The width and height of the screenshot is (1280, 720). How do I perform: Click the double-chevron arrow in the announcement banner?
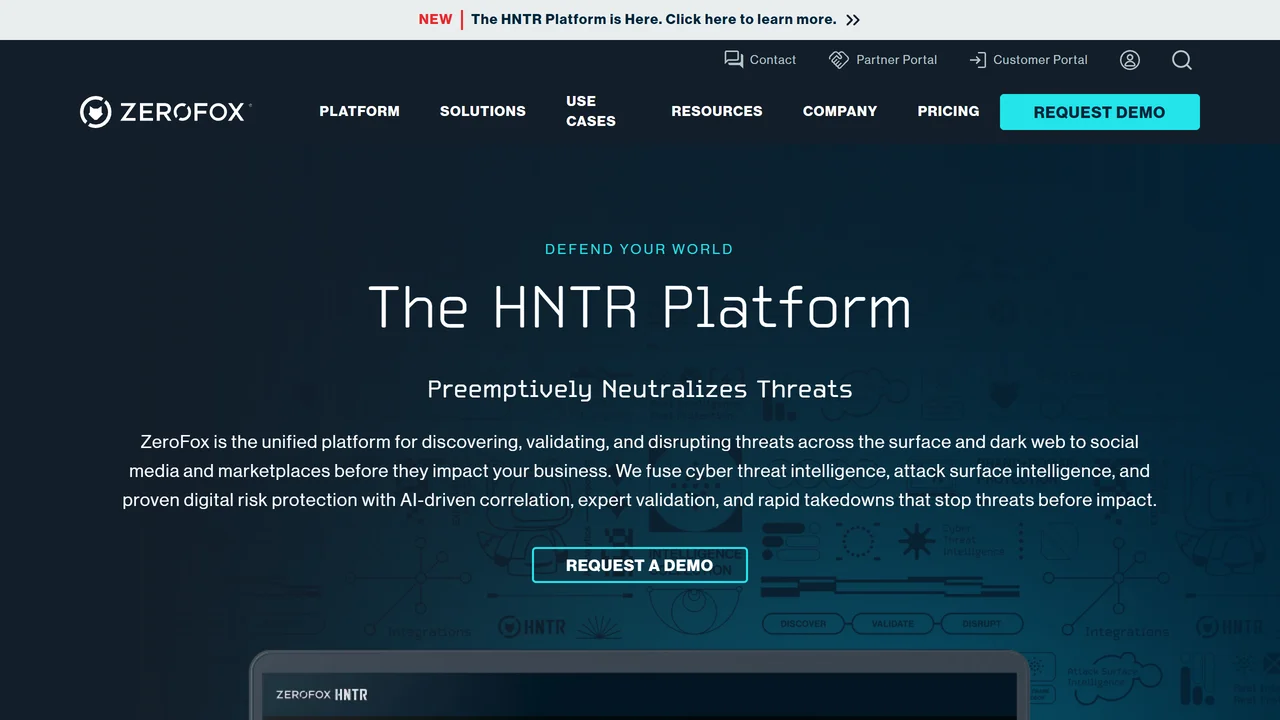tap(853, 20)
